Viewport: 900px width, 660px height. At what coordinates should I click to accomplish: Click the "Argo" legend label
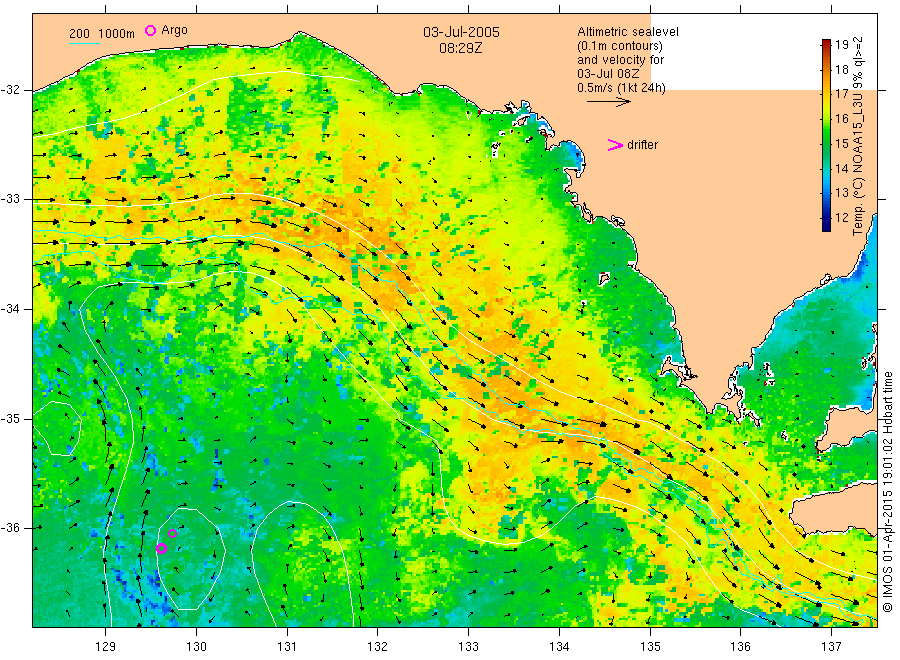point(174,30)
